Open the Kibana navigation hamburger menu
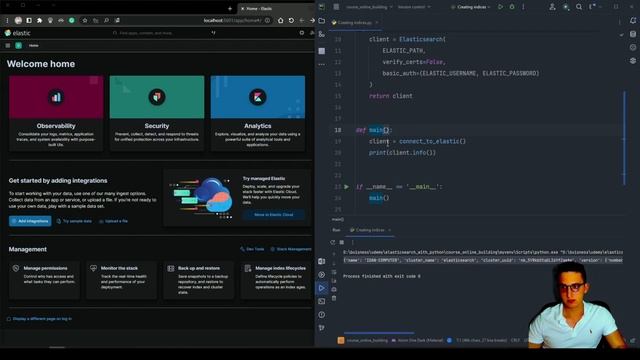 8,46
